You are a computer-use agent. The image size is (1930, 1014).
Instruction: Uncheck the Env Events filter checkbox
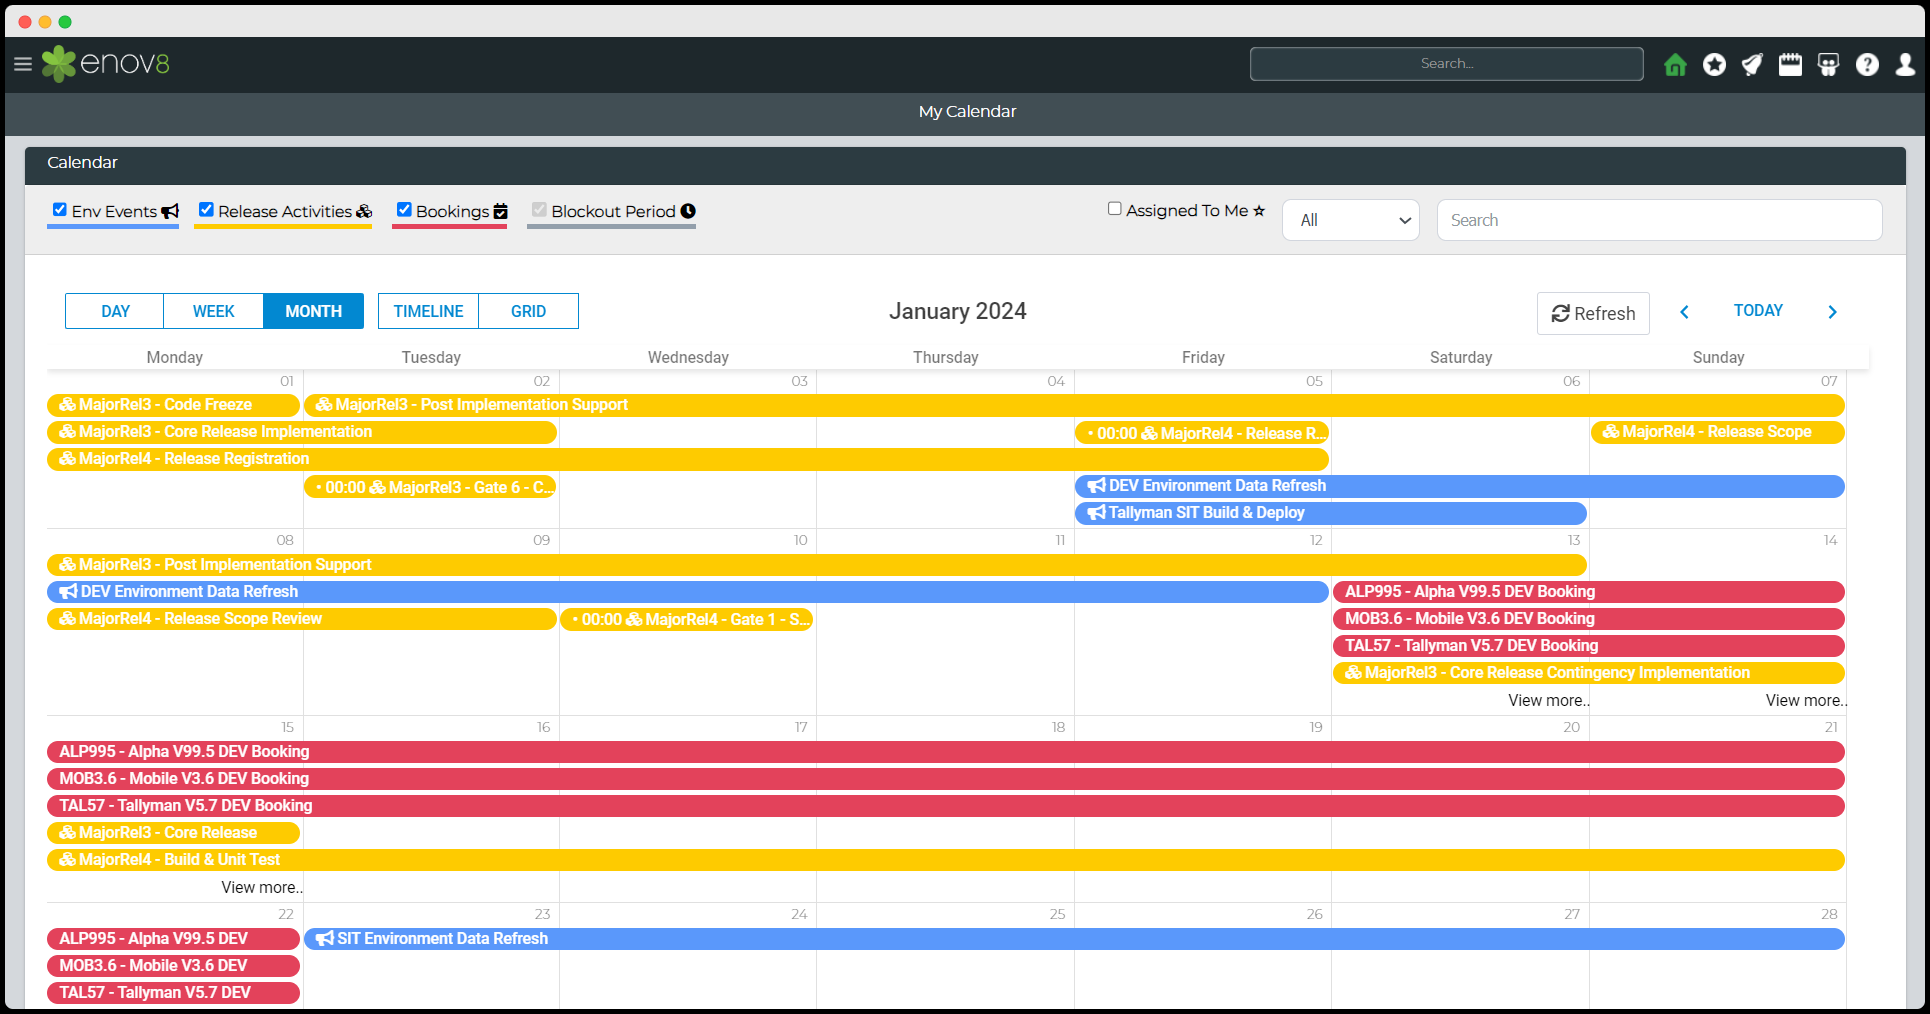[x=60, y=210]
